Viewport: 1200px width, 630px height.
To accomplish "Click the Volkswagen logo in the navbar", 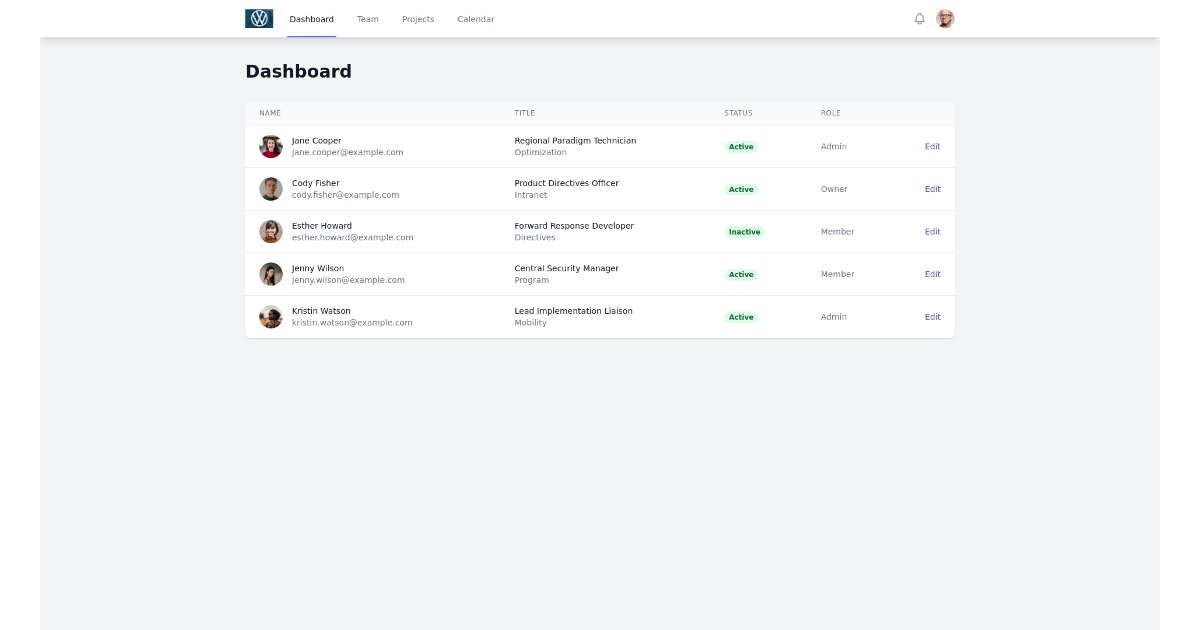I will (x=259, y=17).
